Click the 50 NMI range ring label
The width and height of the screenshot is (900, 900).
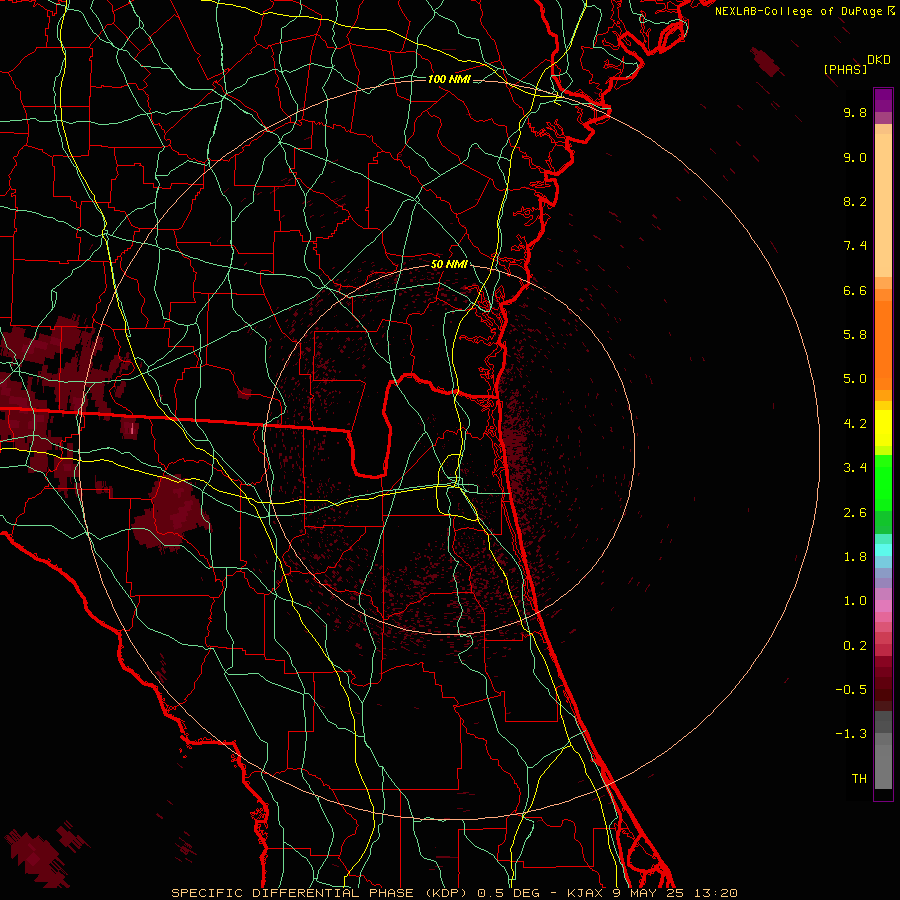449,265
